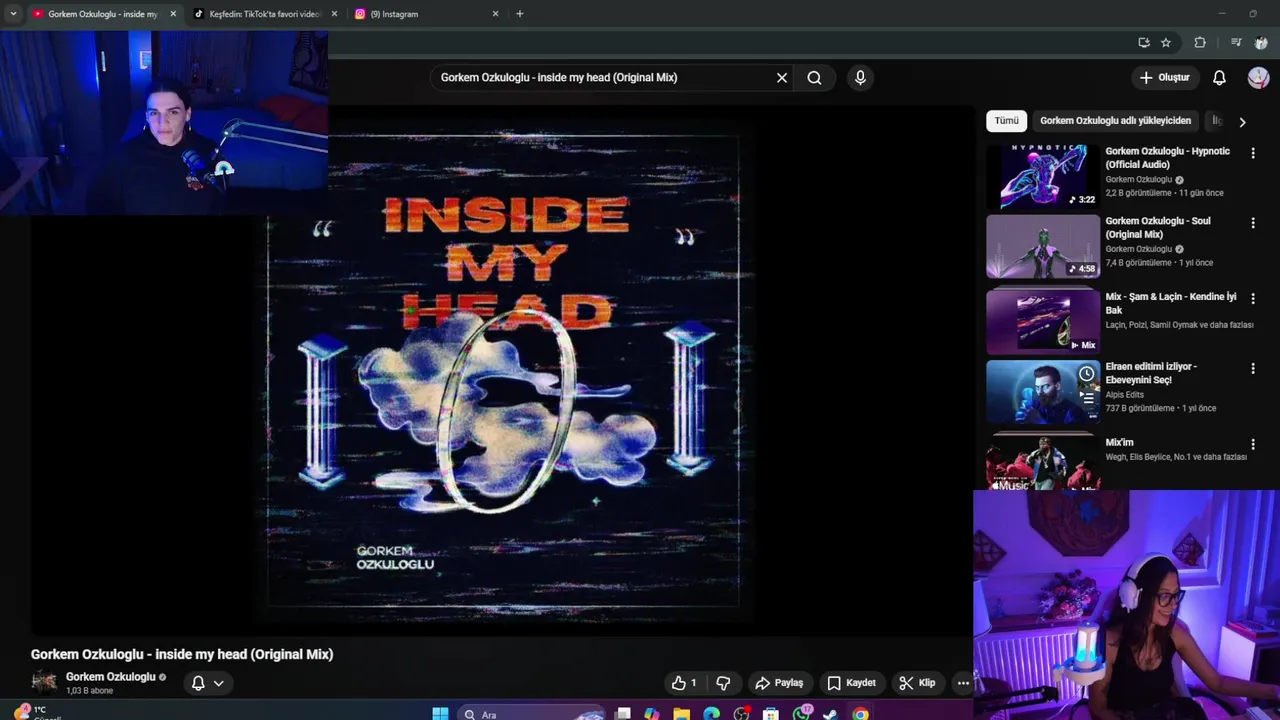Open the YouTube account avatar menu
The image size is (1280, 720).
pyautogui.click(x=1258, y=78)
